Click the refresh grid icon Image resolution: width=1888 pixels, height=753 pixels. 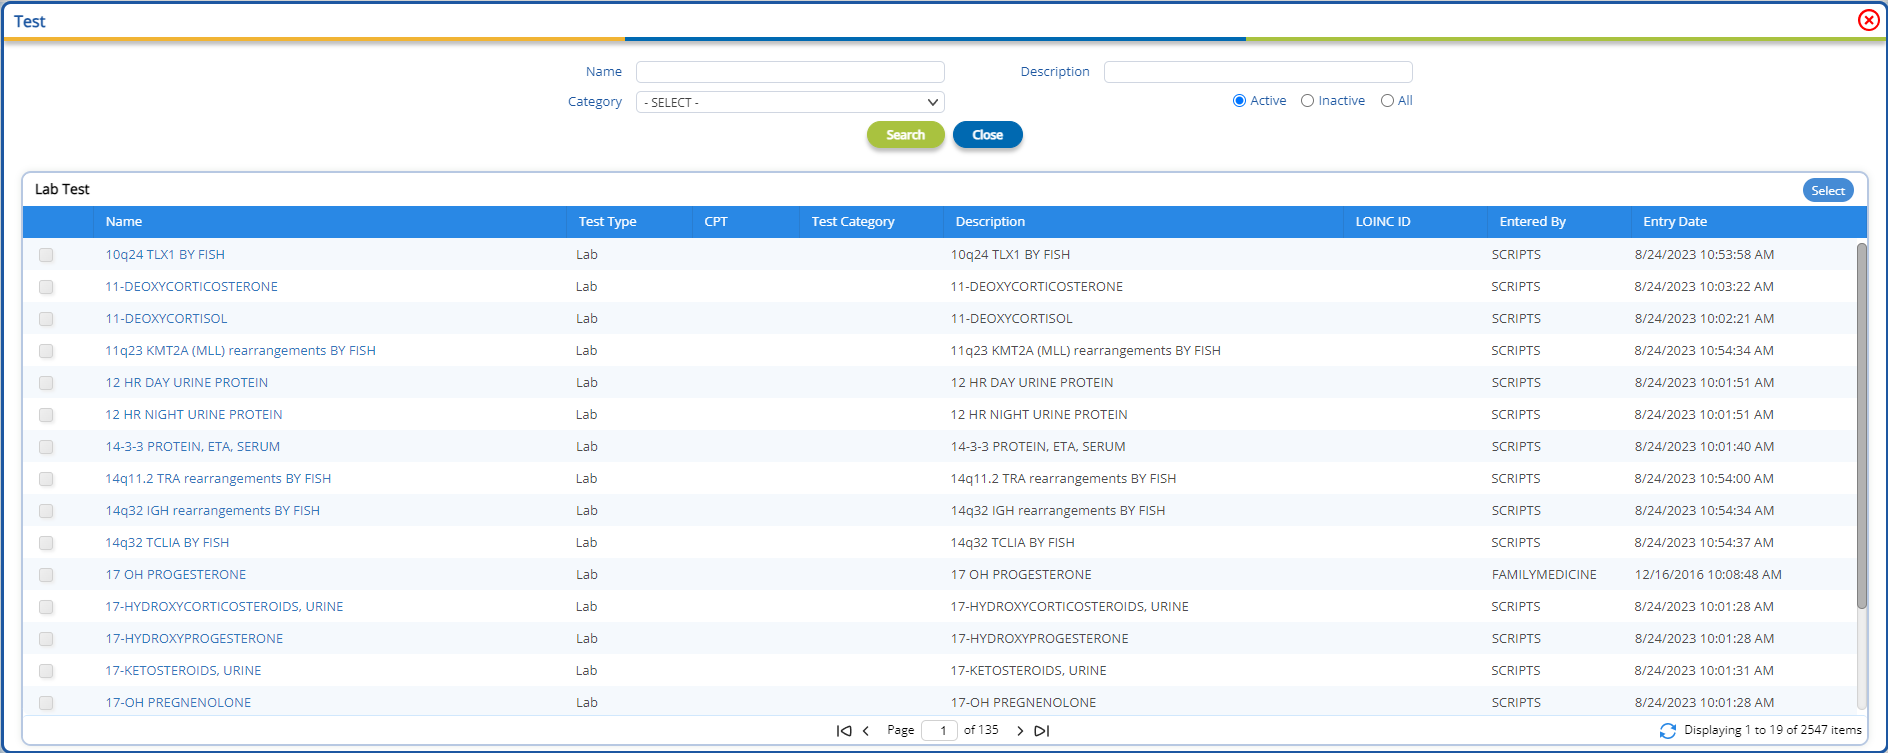(x=1667, y=731)
